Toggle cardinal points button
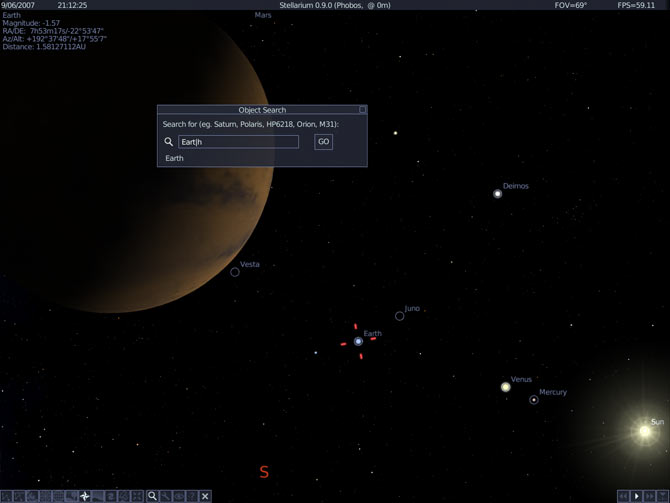 [x=85, y=496]
